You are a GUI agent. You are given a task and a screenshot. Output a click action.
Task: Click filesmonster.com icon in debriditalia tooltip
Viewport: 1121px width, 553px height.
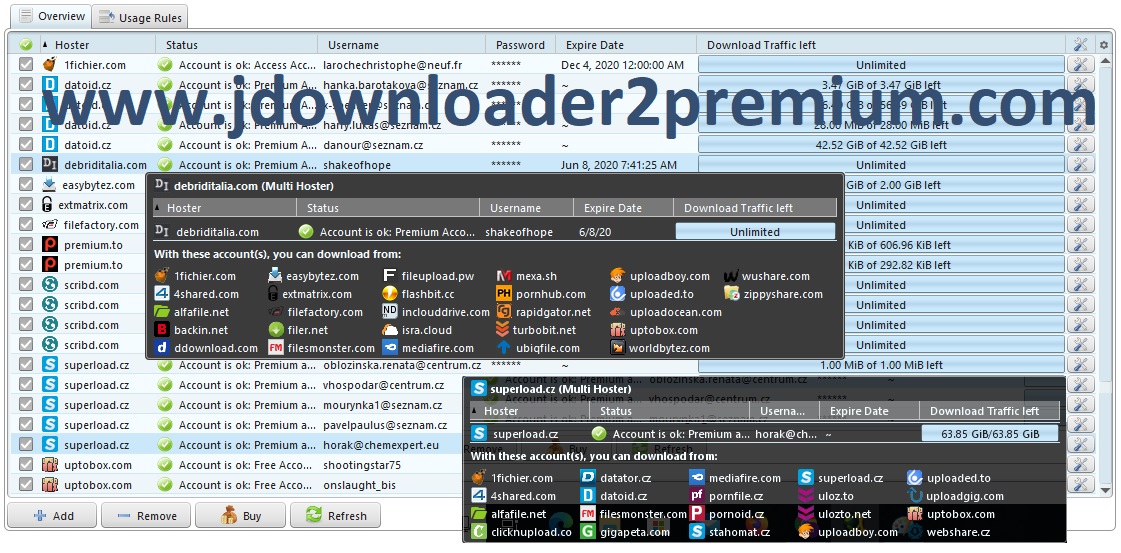point(276,348)
